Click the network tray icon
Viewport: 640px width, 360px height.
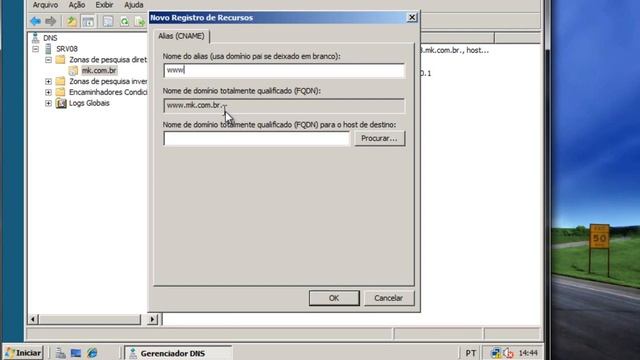click(x=496, y=353)
